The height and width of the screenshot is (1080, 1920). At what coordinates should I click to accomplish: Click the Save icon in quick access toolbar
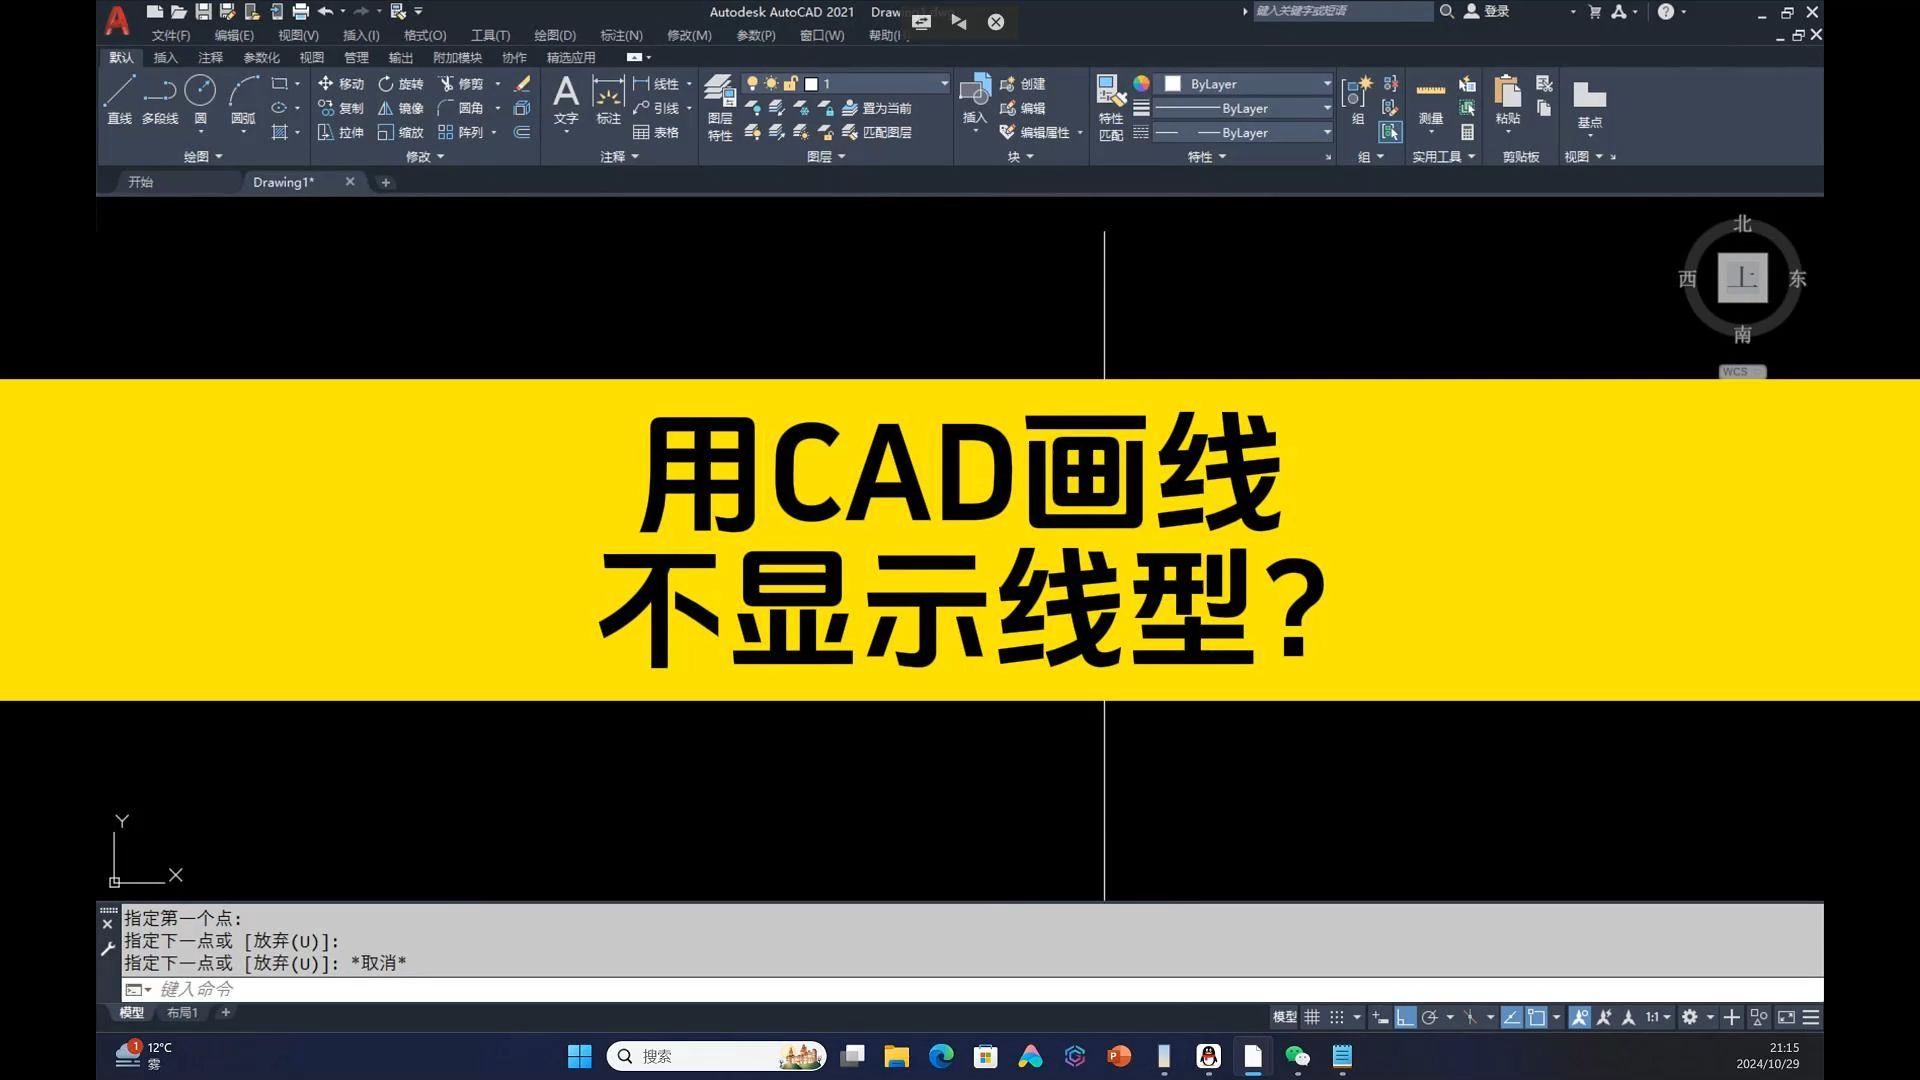(x=203, y=12)
